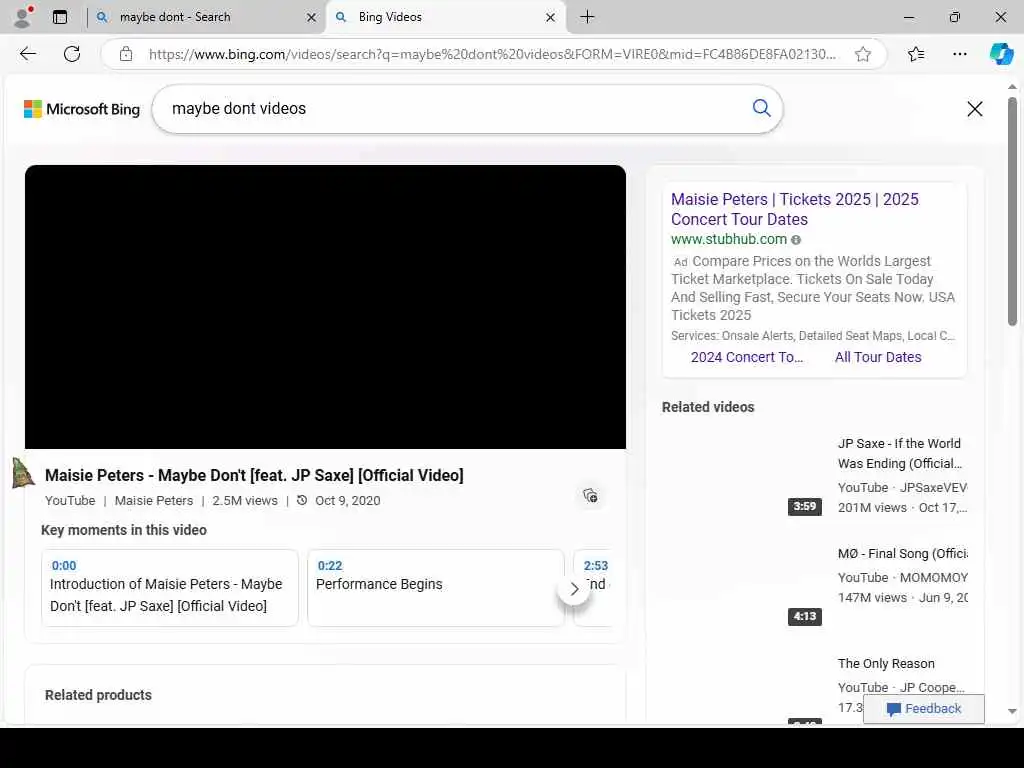
Task: Open a new browser tab
Action: [x=587, y=17]
